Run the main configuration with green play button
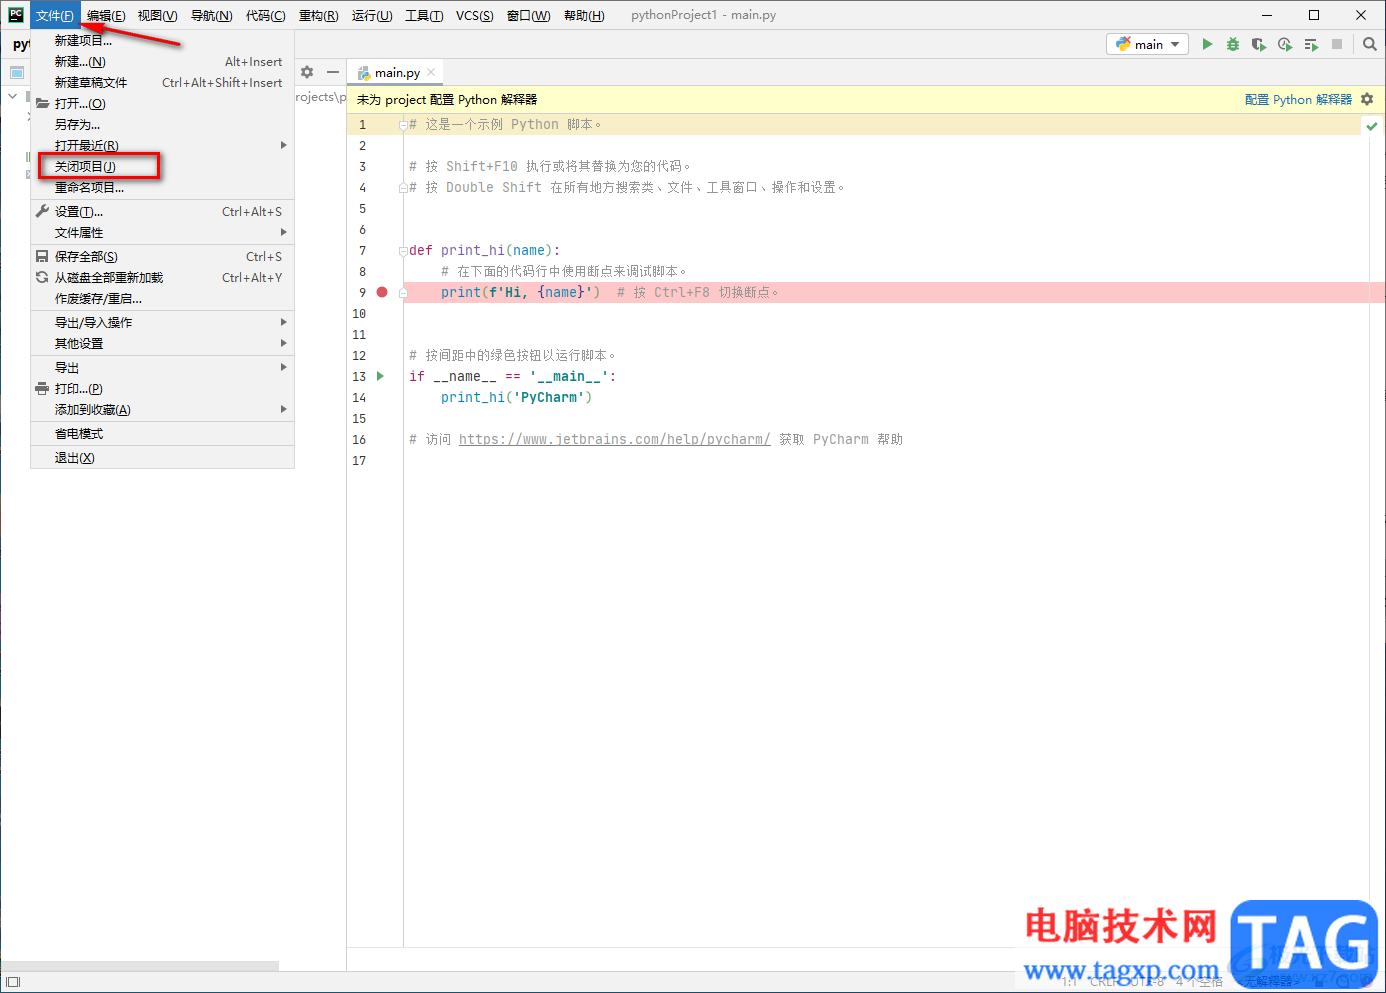Screen dimensions: 1386x993 click(1207, 44)
